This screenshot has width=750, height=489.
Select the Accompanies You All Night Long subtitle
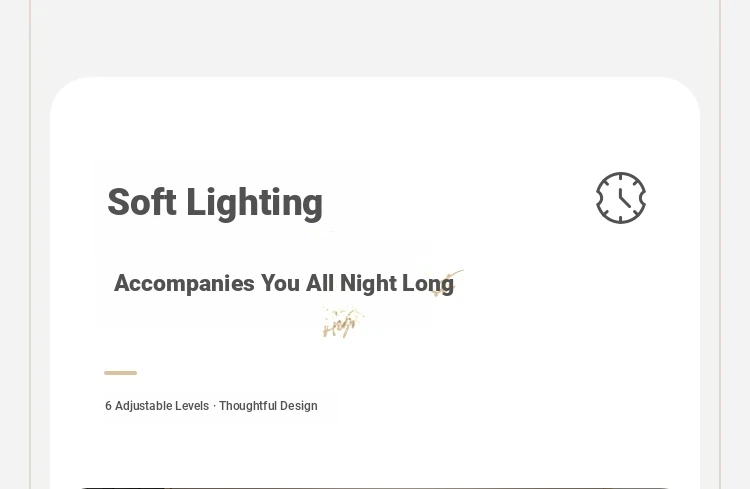pyautogui.click(x=284, y=283)
